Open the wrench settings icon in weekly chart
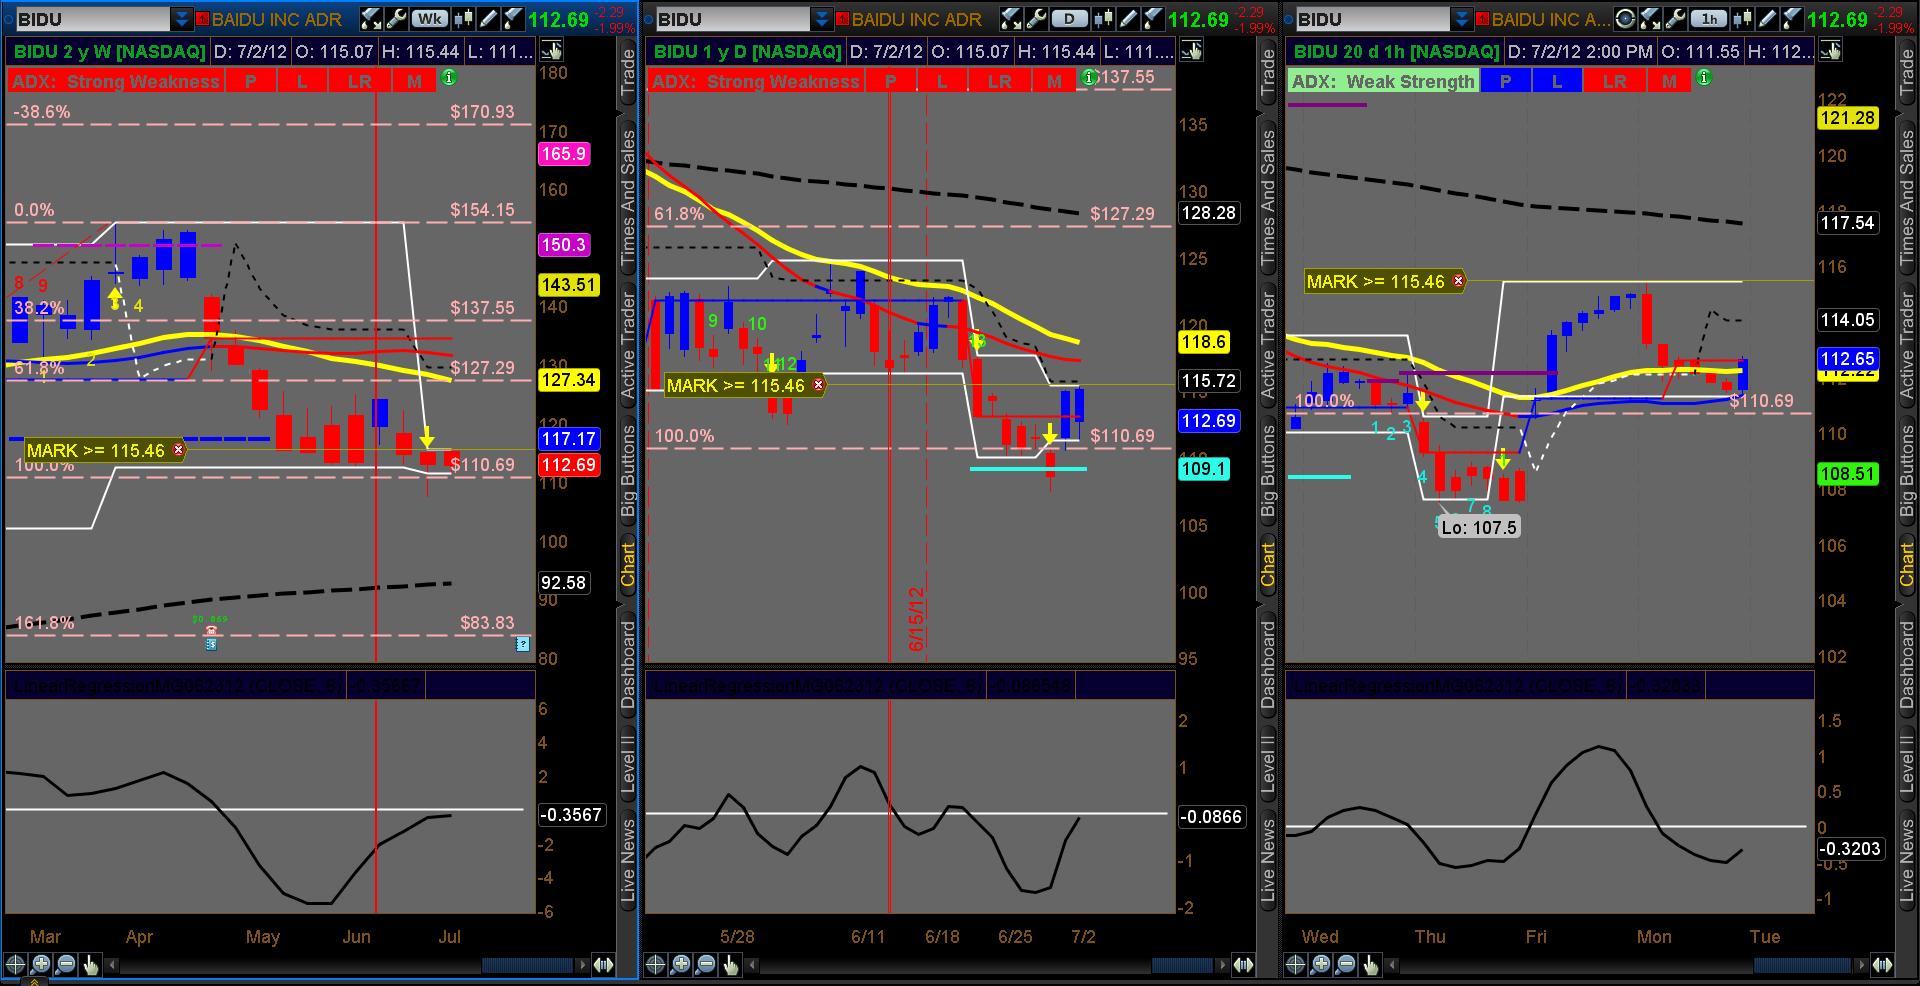Viewport: 1920px width, 986px height. 396,18
